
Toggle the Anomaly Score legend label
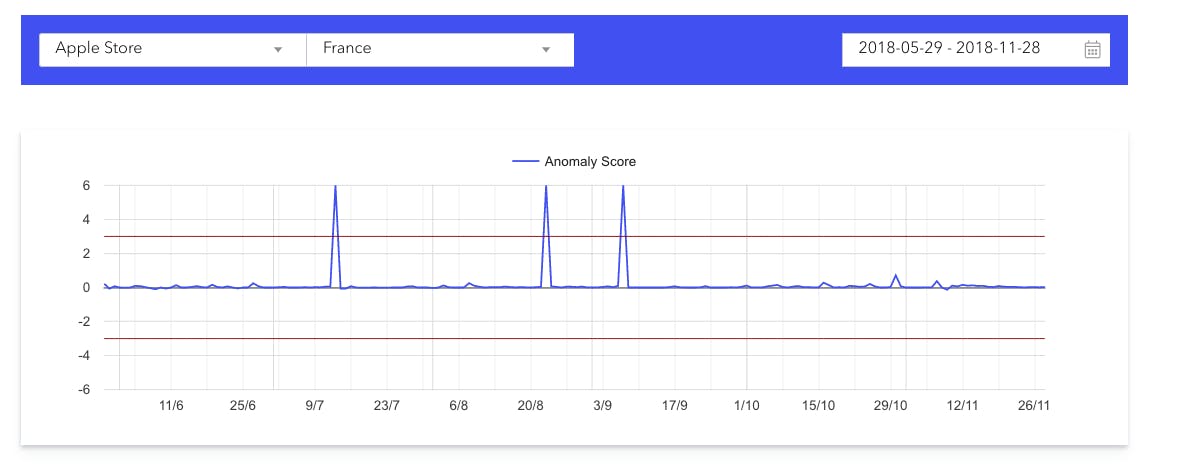click(x=590, y=161)
